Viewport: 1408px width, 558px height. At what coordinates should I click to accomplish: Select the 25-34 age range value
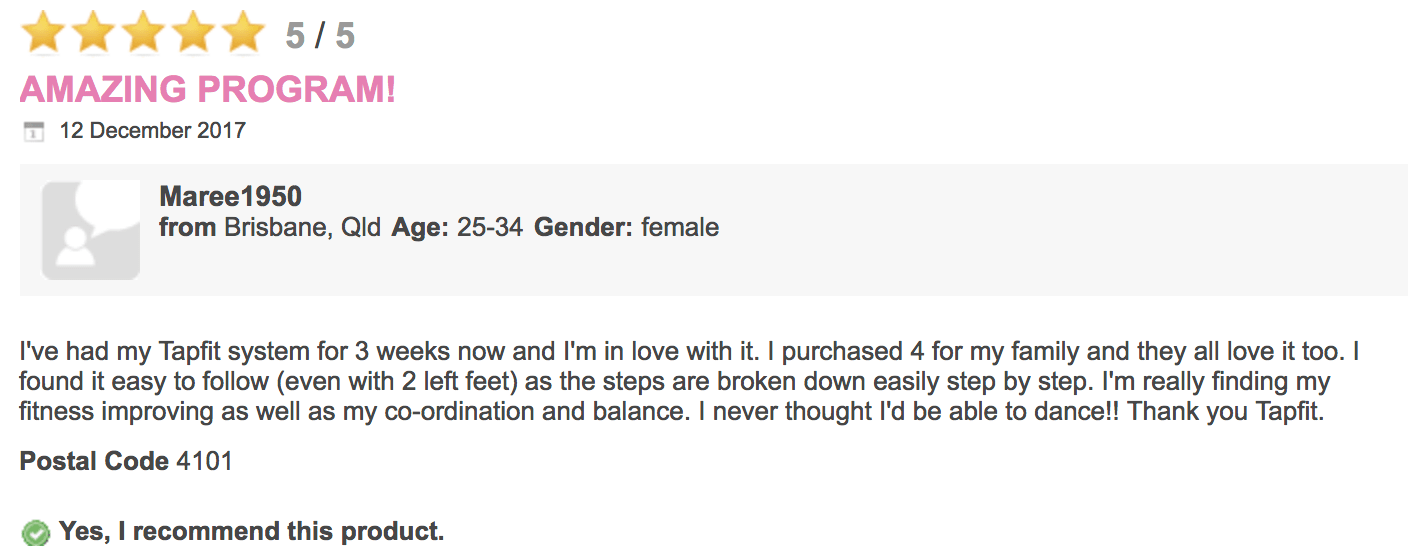tap(490, 228)
